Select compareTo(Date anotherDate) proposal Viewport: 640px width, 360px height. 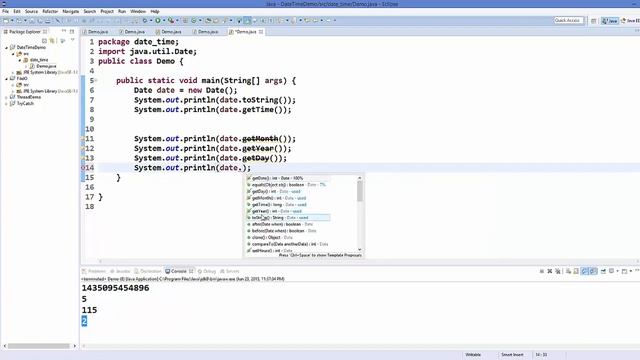(289, 244)
